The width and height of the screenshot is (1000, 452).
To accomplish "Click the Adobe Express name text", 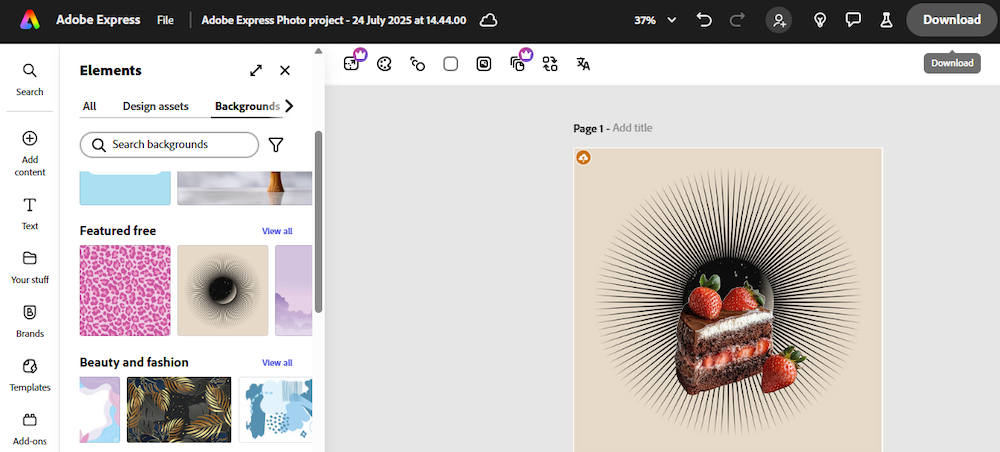I will (x=98, y=20).
